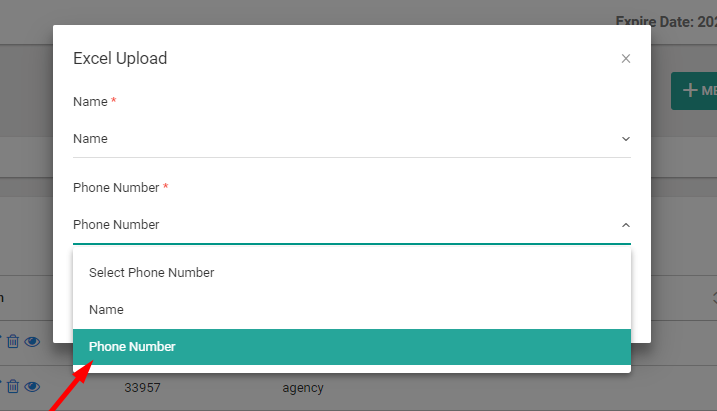
Task: Click the Expire Date text in the header
Action: point(666,21)
